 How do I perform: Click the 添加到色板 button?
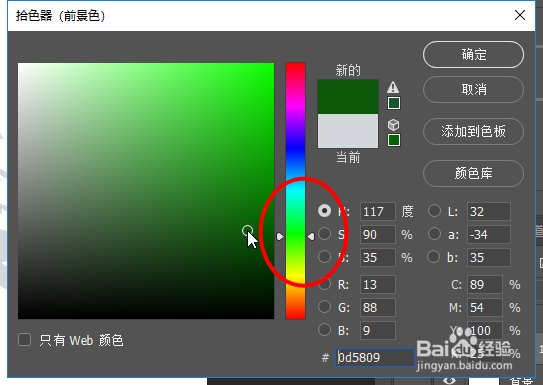(473, 132)
